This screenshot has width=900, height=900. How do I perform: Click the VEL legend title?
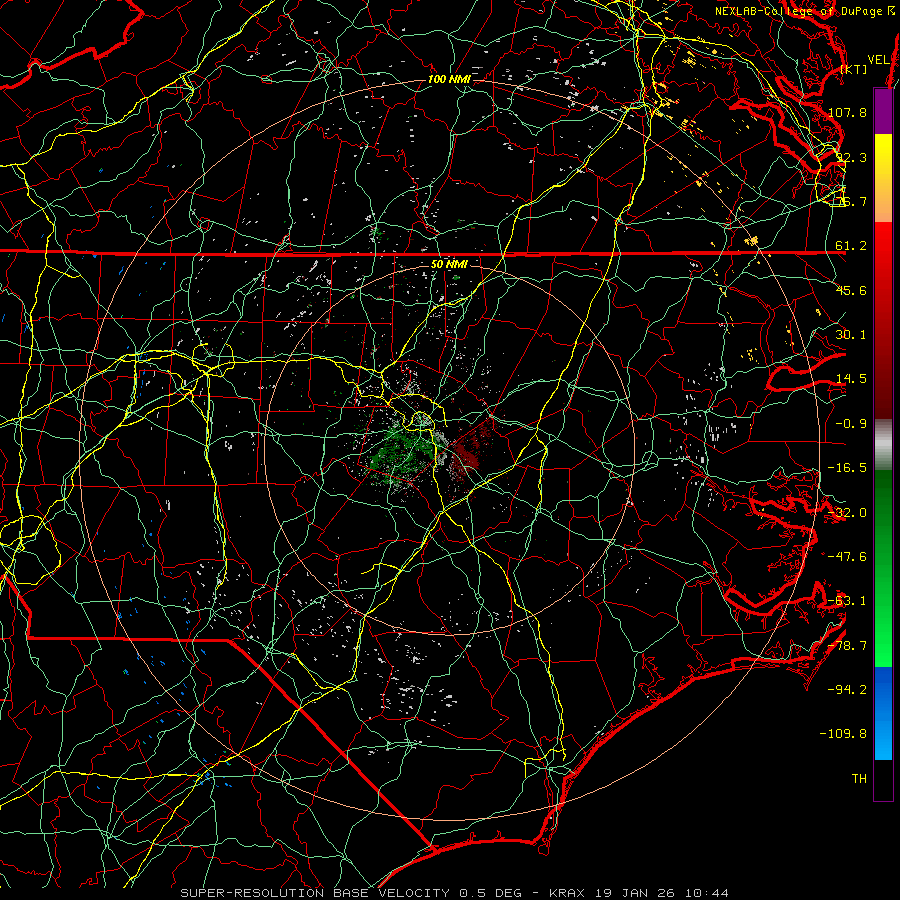point(879,60)
